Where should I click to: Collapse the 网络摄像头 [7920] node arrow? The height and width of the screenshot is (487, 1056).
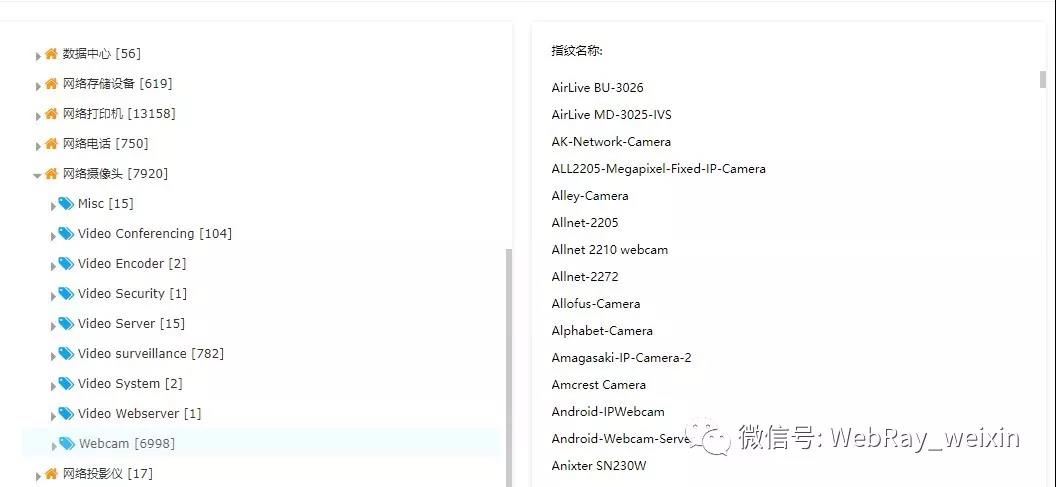38,176
